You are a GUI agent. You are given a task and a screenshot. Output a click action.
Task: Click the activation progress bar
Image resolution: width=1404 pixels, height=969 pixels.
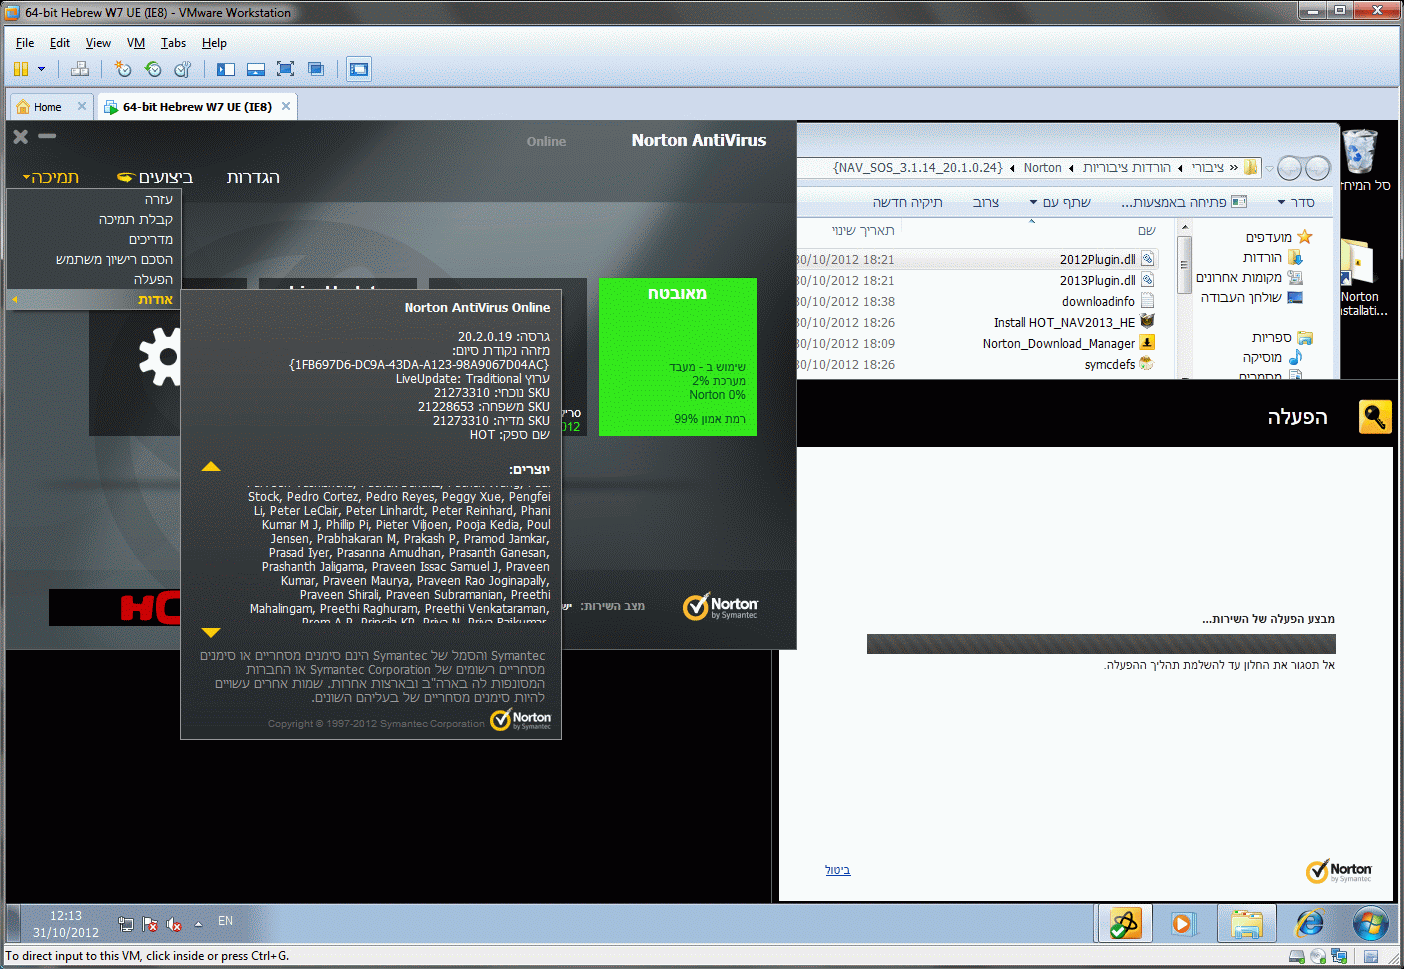coord(1100,644)
